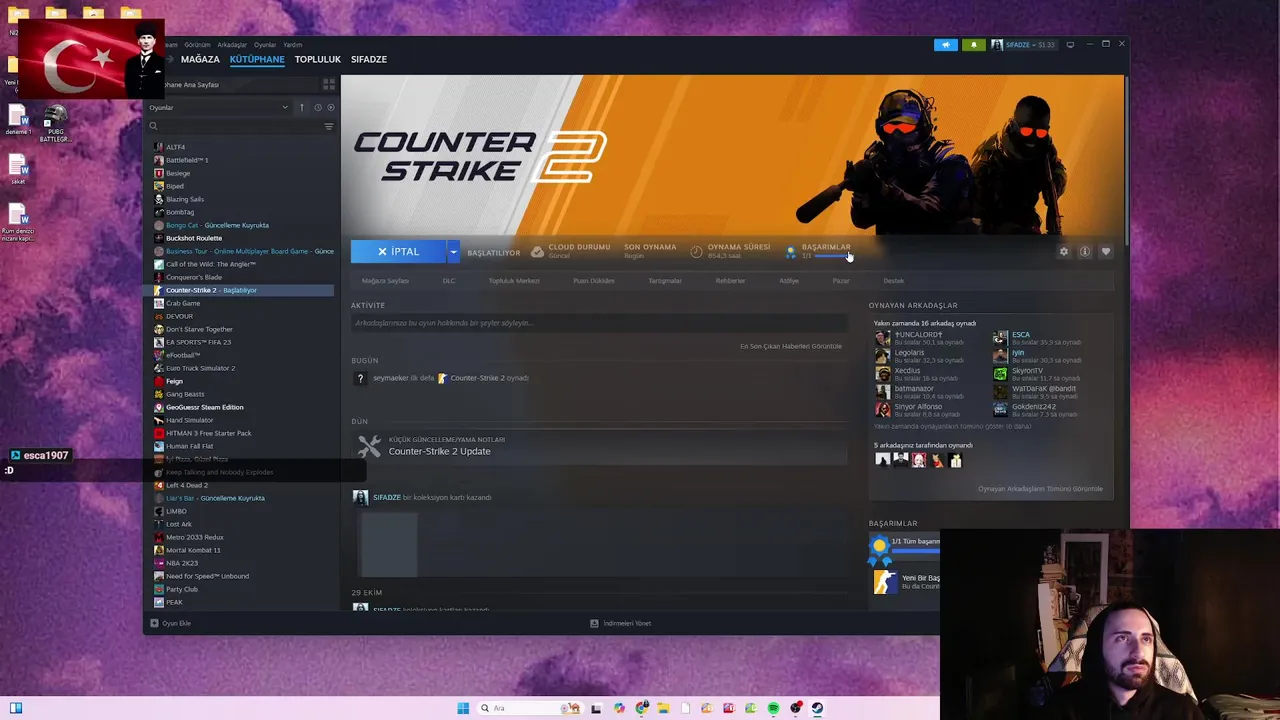The width and height of the screenshot is (1280, 720).
Task: Click the Oyun Ekle button
Action: tap(171, 623)
